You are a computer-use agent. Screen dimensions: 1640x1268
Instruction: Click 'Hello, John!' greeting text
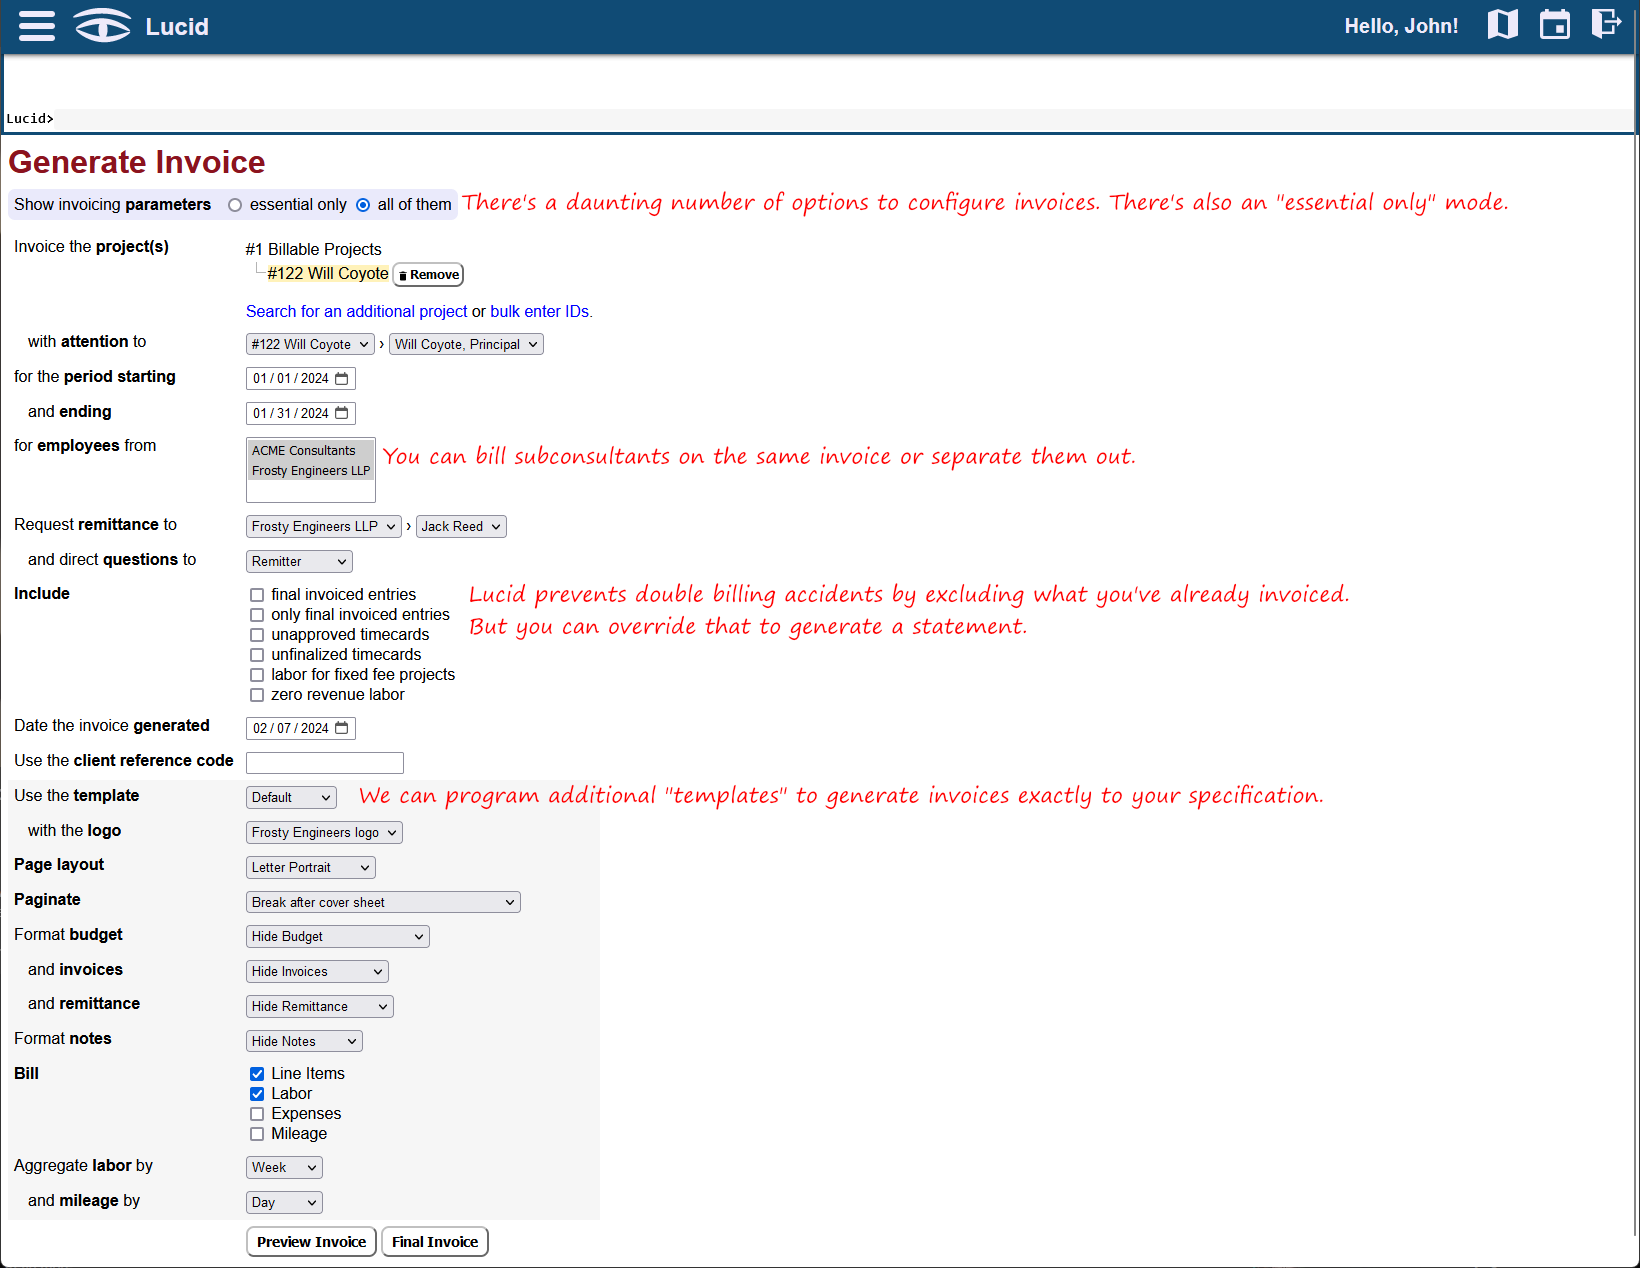click(x=1401, y=26)
